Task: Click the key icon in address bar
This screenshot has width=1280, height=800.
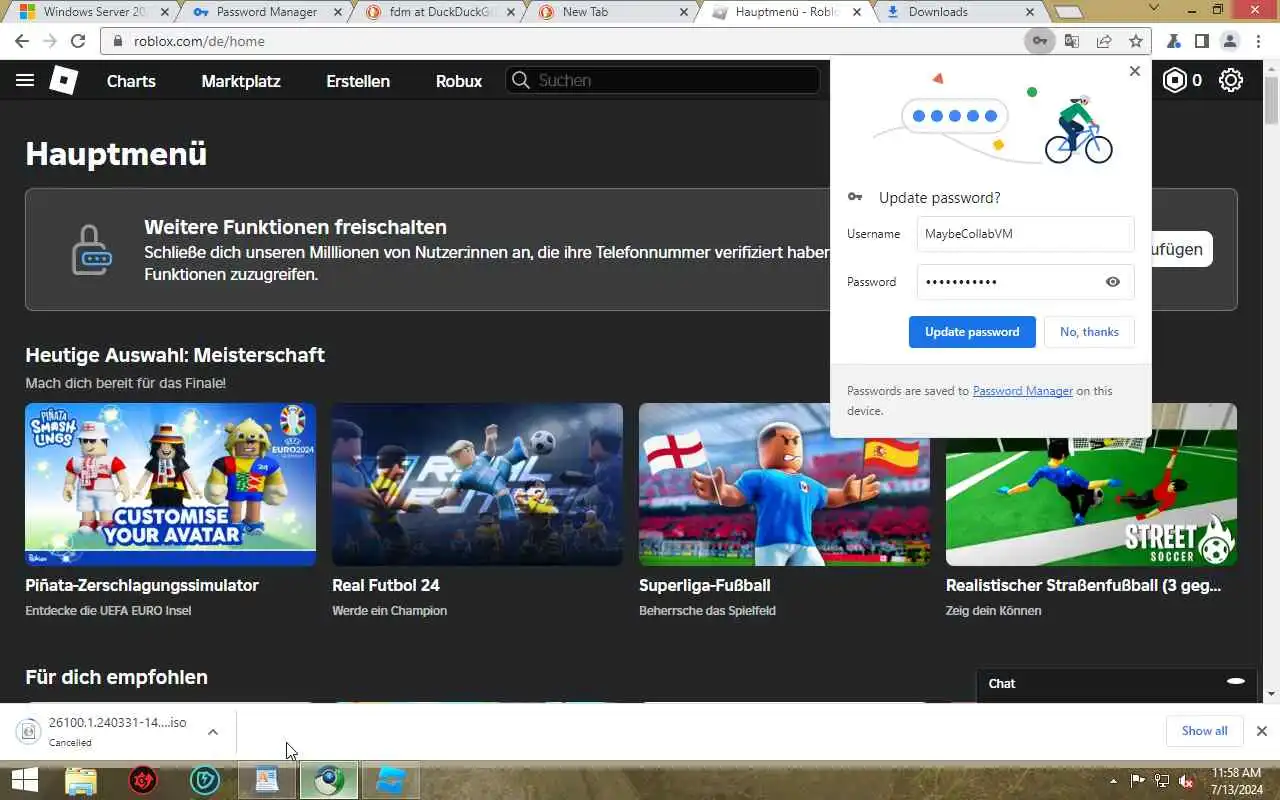Action: (1040, 41)
